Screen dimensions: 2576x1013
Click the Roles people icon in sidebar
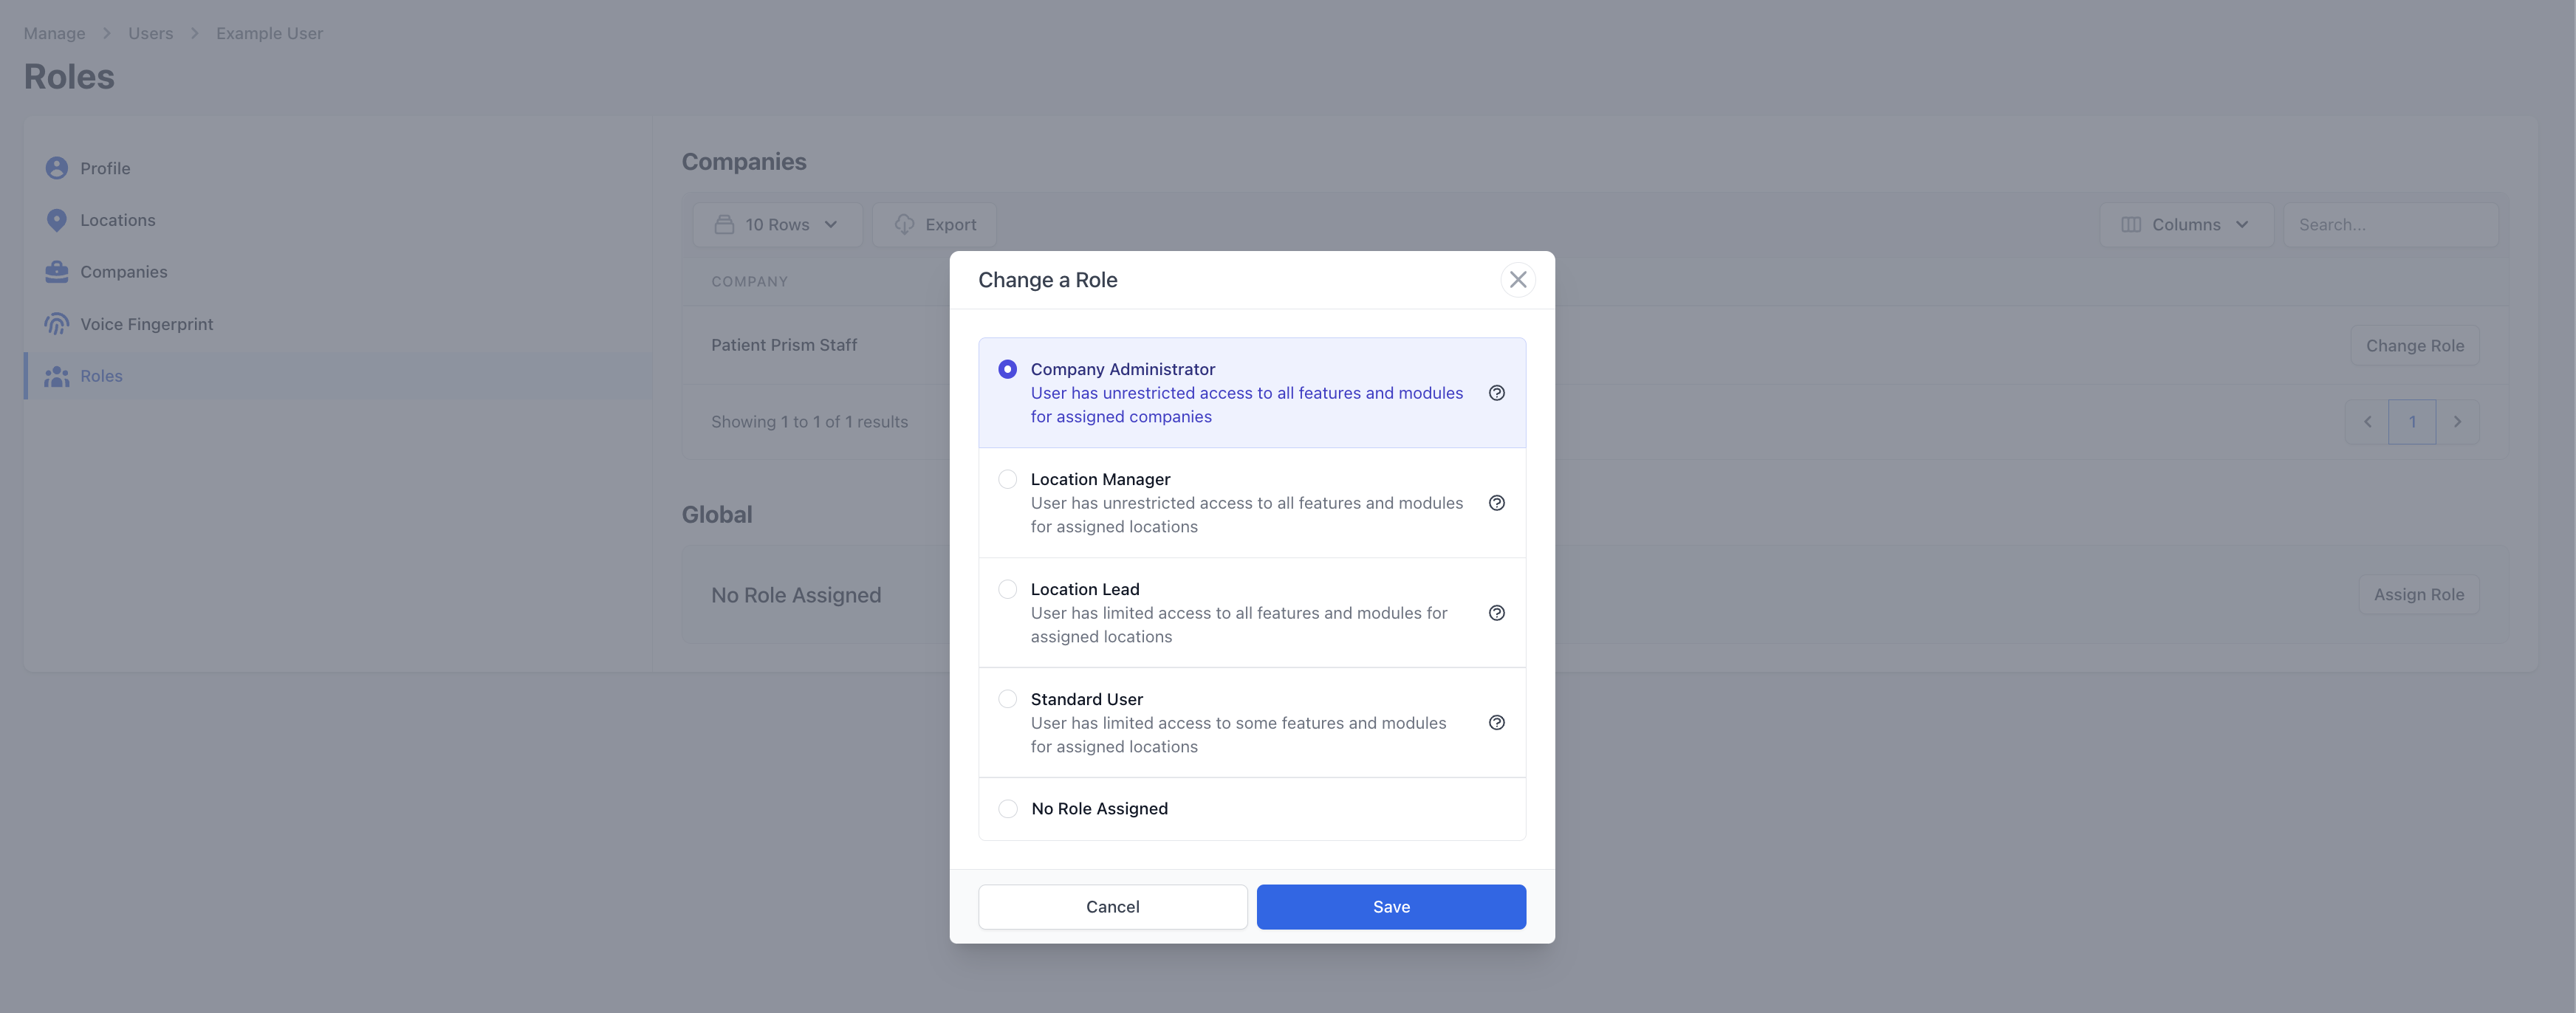[57, 376]
